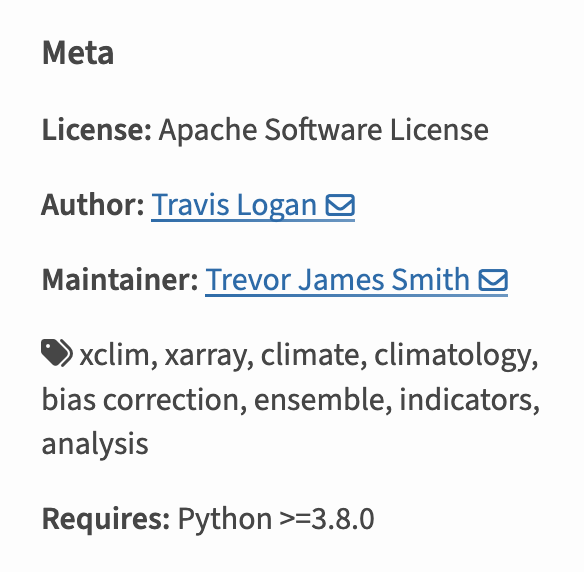Click the License label
584x572 pixels.
click(97, 130)
